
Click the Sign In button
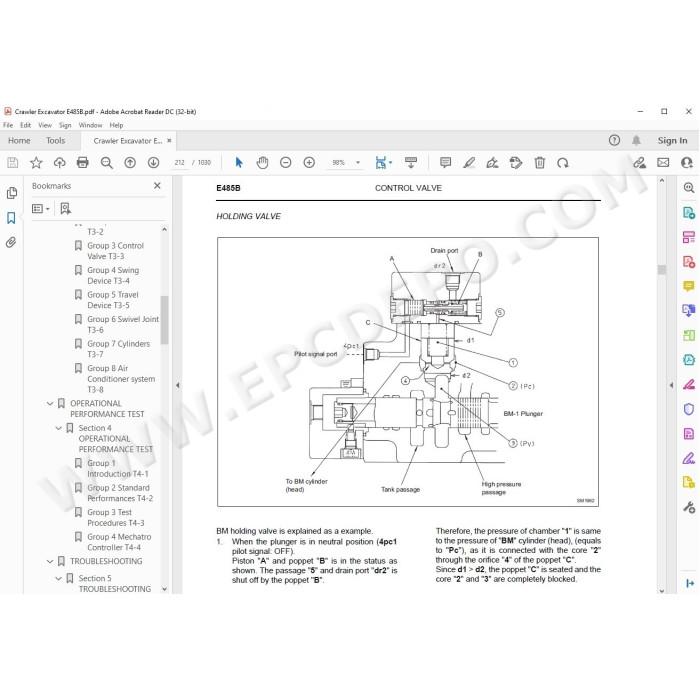[672, 141]
